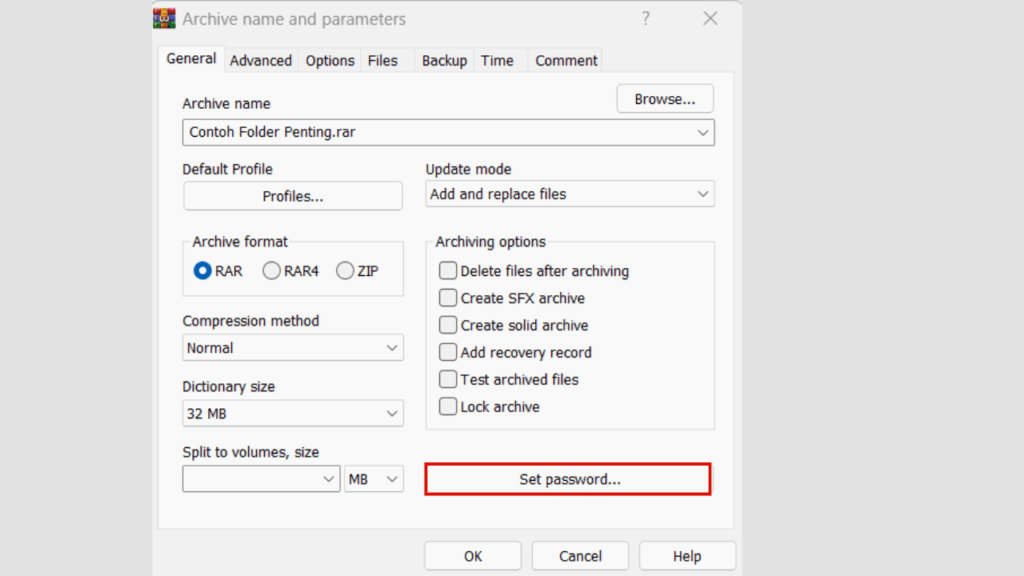Screen dimensions: 1024x576
Task: Select the RAR4 archive format
Action: coord(271,270)
